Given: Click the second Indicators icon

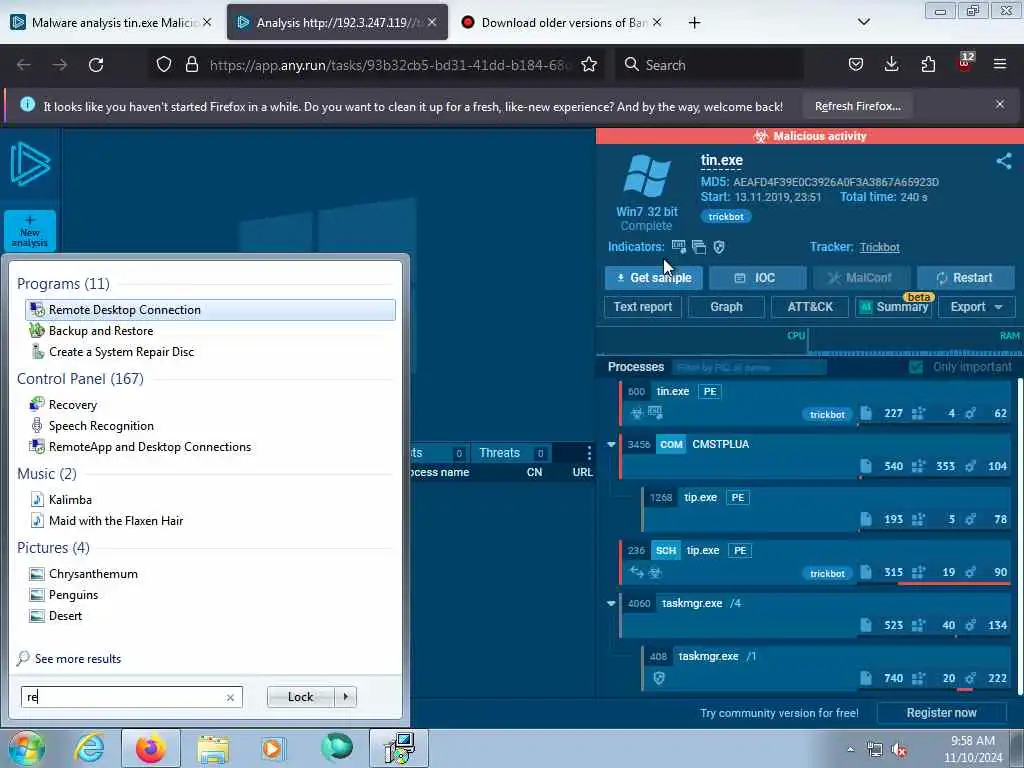Looking at the screenshot, I should point(699,247).
